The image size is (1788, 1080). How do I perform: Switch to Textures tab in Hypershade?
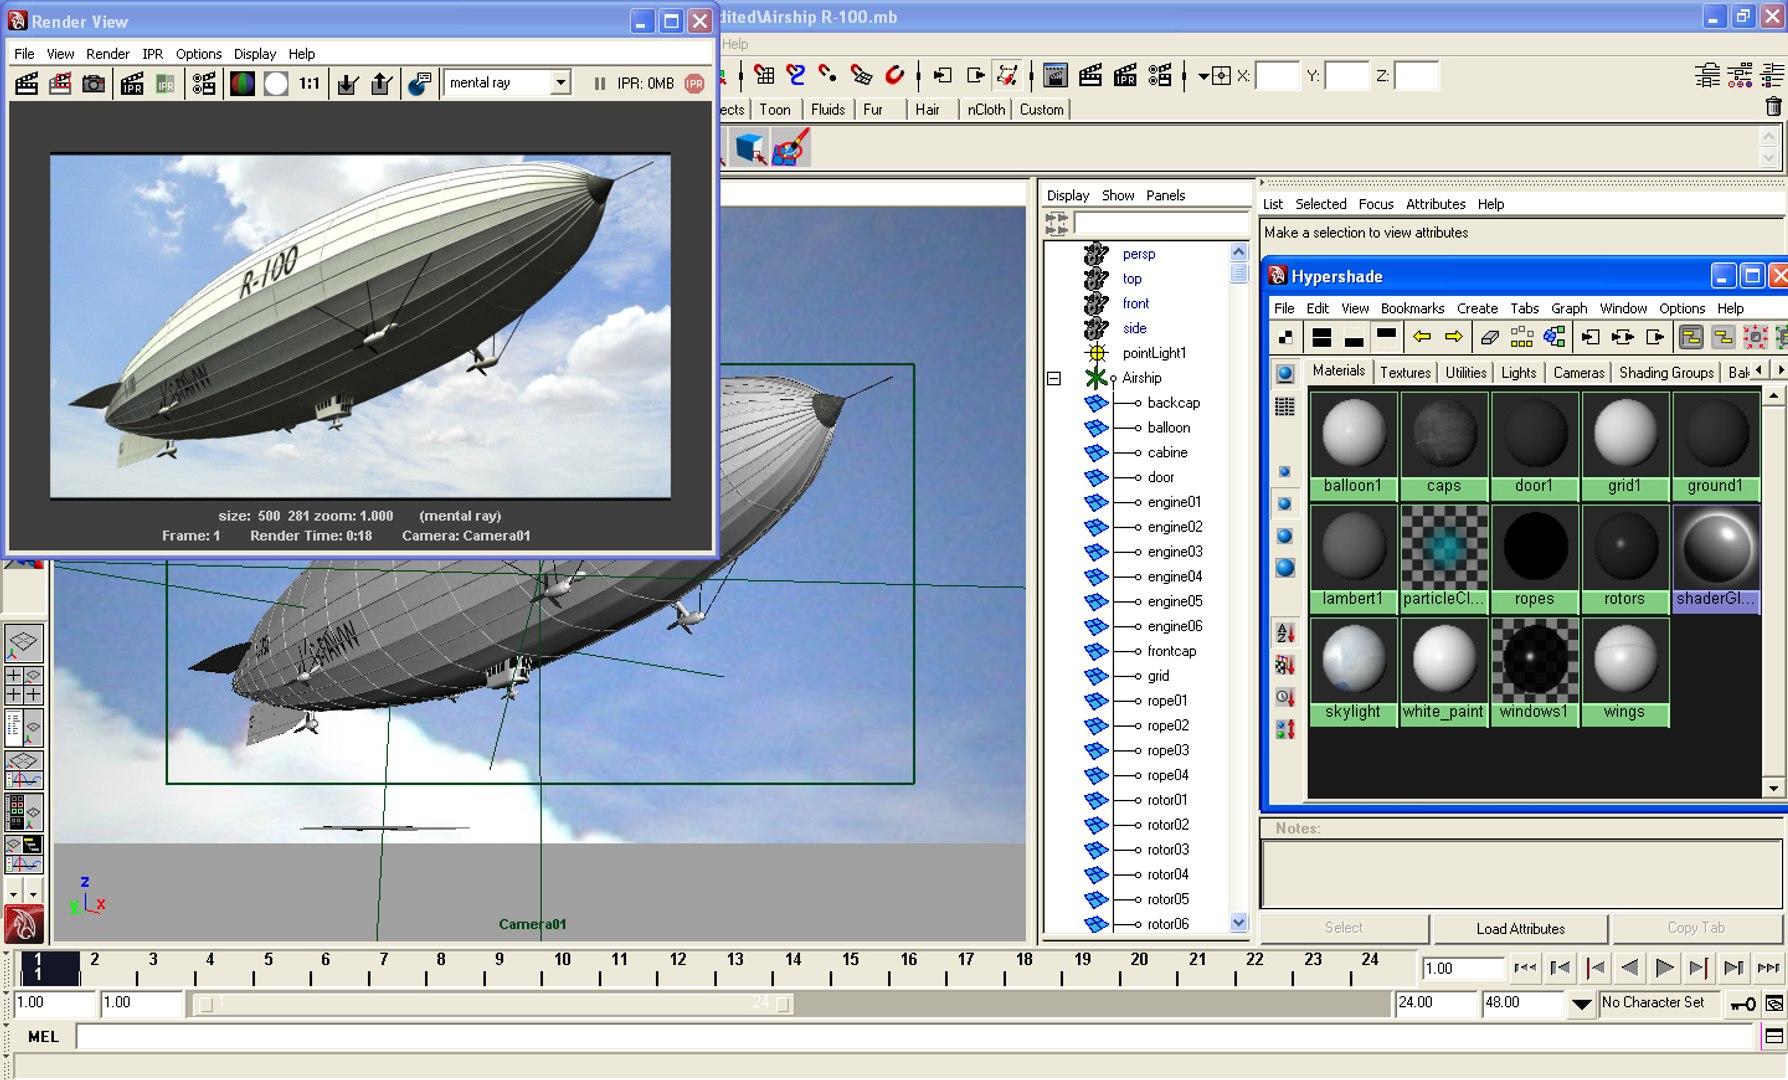1405,372
